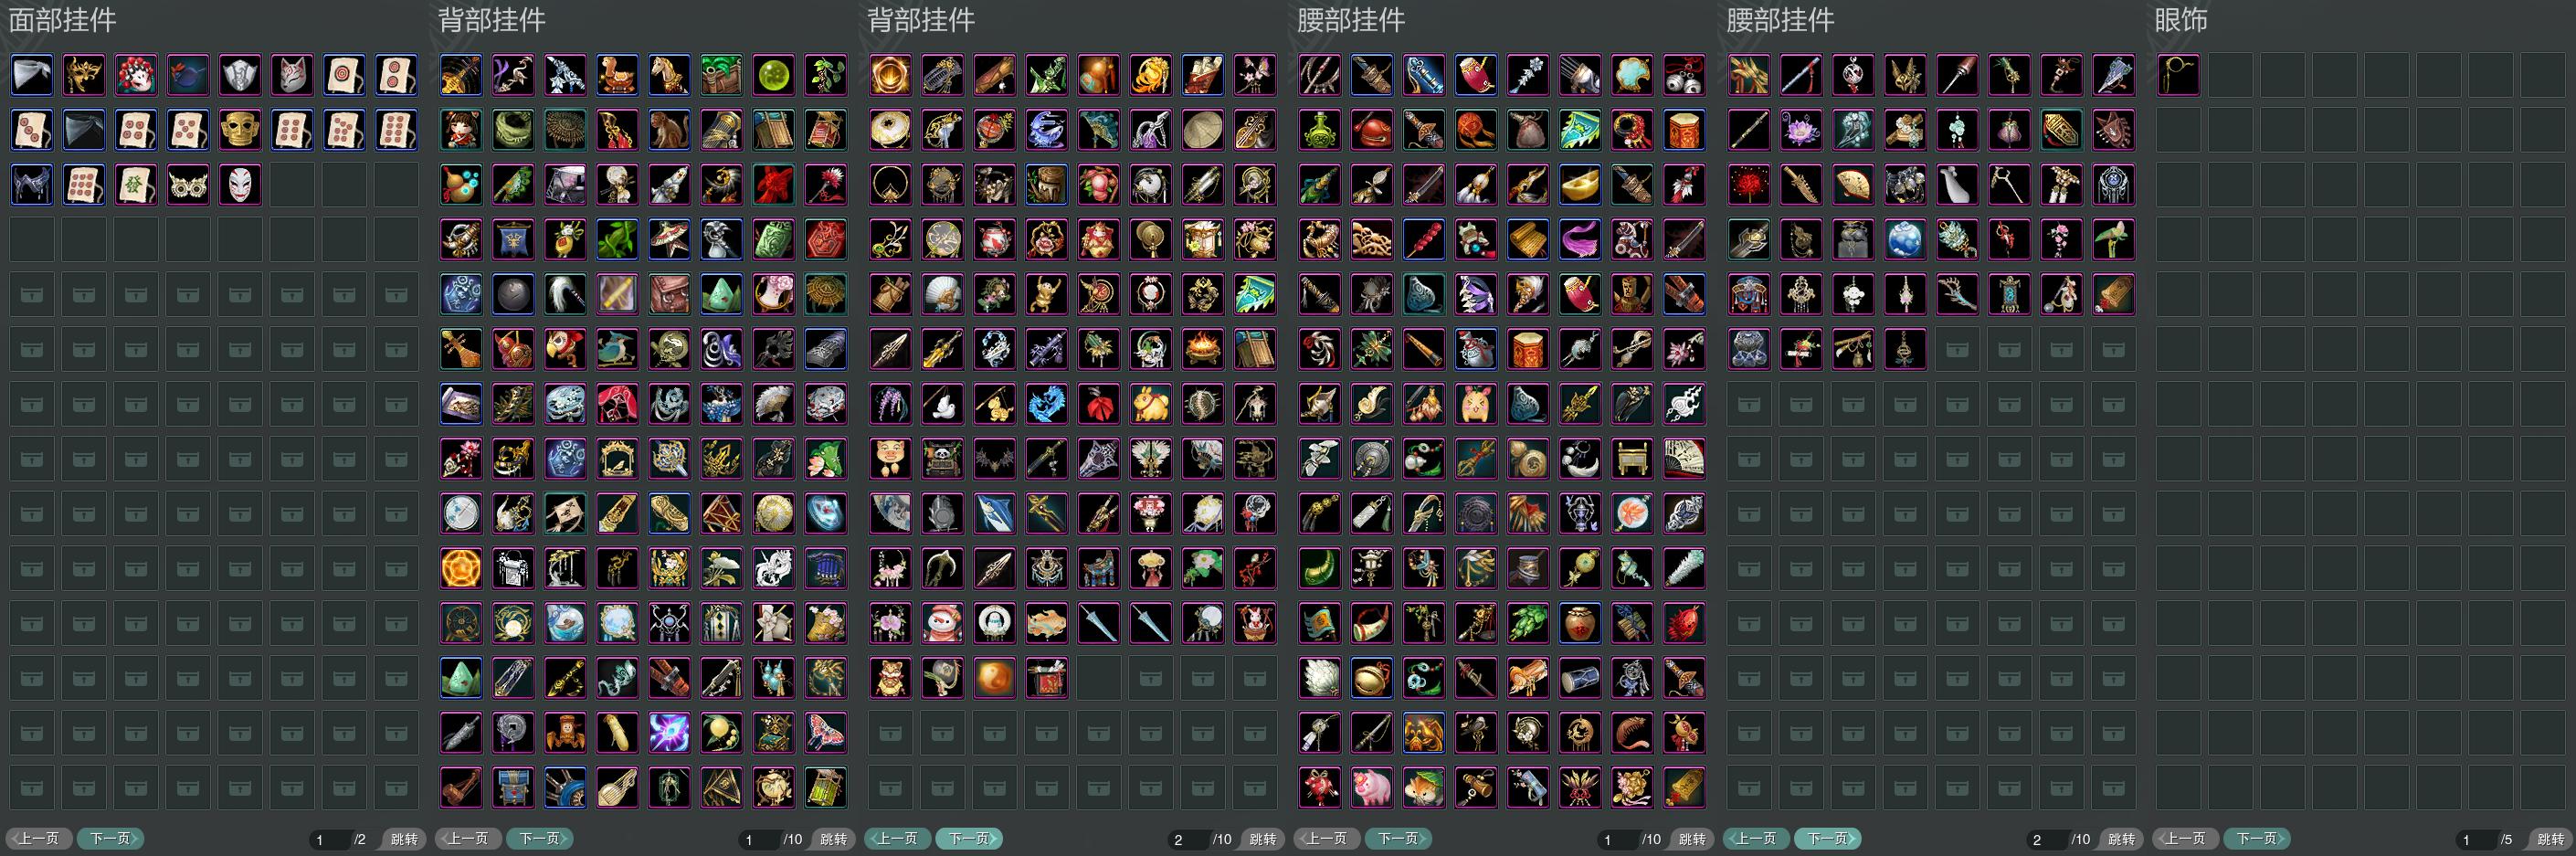
Task: Select the golden bronze mask item
Action: pyautogui.click(x=240, y=130)
